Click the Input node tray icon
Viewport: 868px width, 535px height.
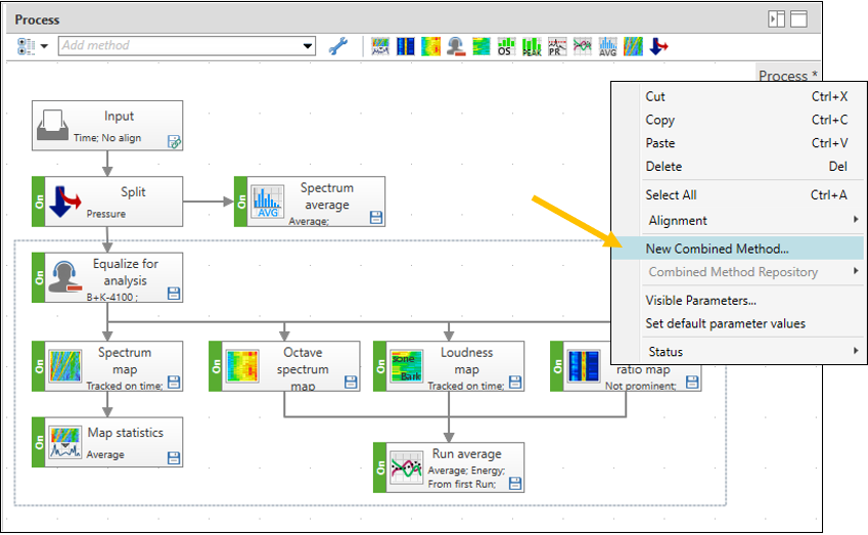pyautogui.click(x=54, y=124)
